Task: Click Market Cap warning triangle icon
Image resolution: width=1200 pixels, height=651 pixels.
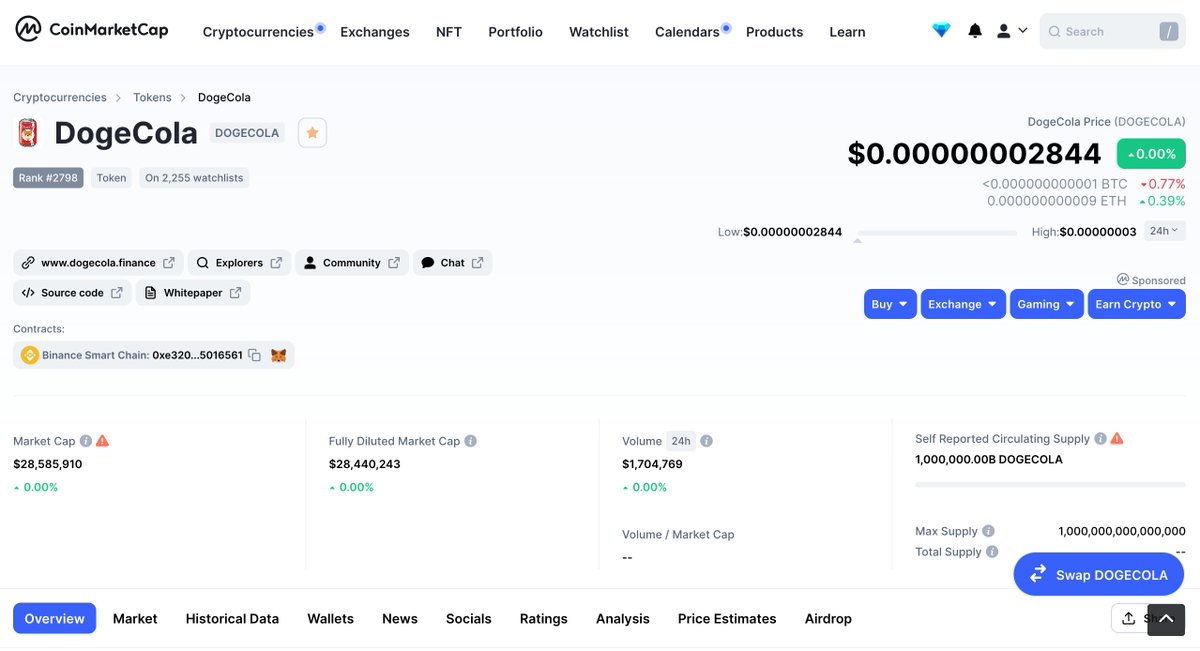Action: (x=102, y=441)
